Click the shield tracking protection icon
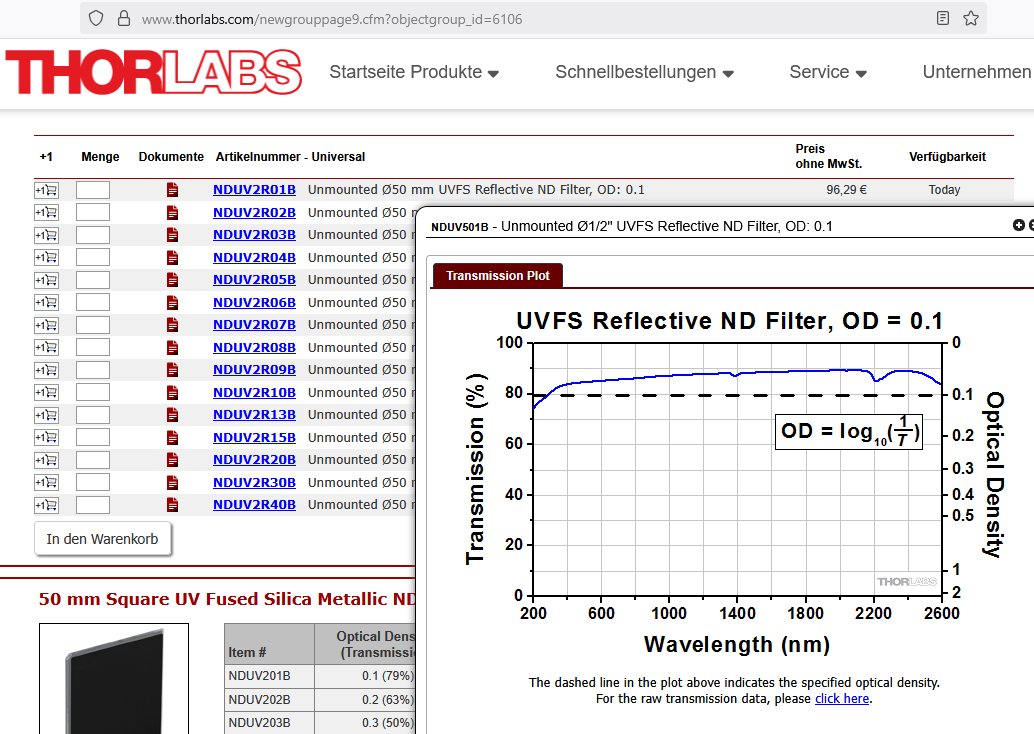Image resolution: width=1034 pixels, height=734 pixels. [96, 18]
